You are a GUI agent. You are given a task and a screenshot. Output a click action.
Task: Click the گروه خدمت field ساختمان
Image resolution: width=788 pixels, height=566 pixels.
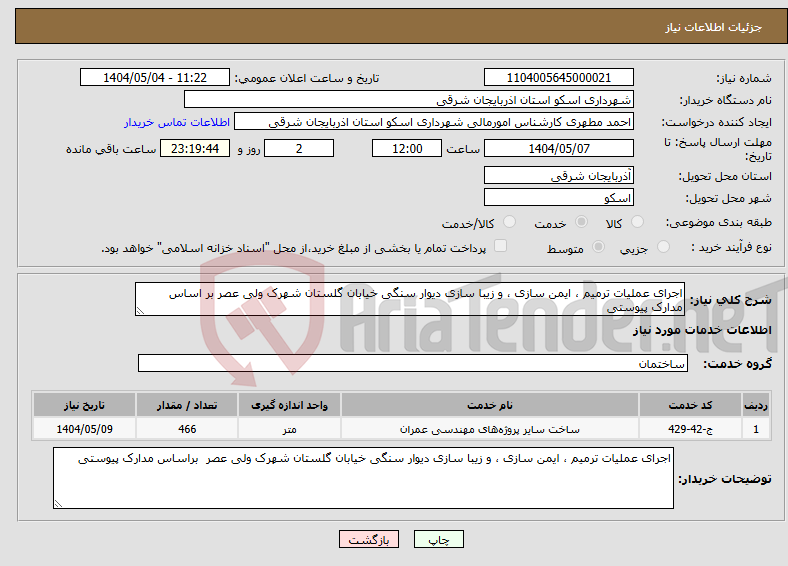point(413,363)
